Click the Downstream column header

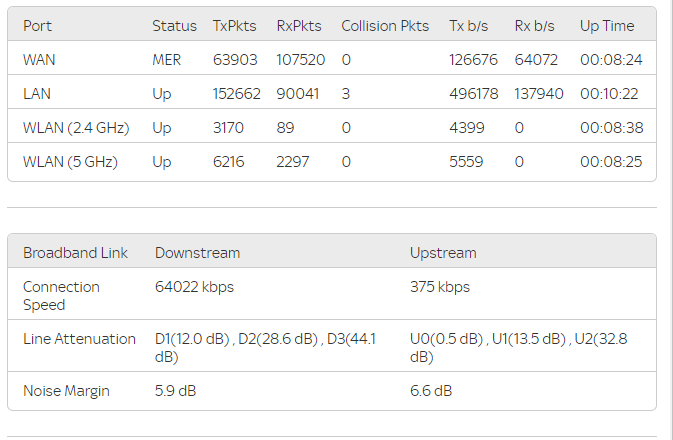click(x=197, y=253)
